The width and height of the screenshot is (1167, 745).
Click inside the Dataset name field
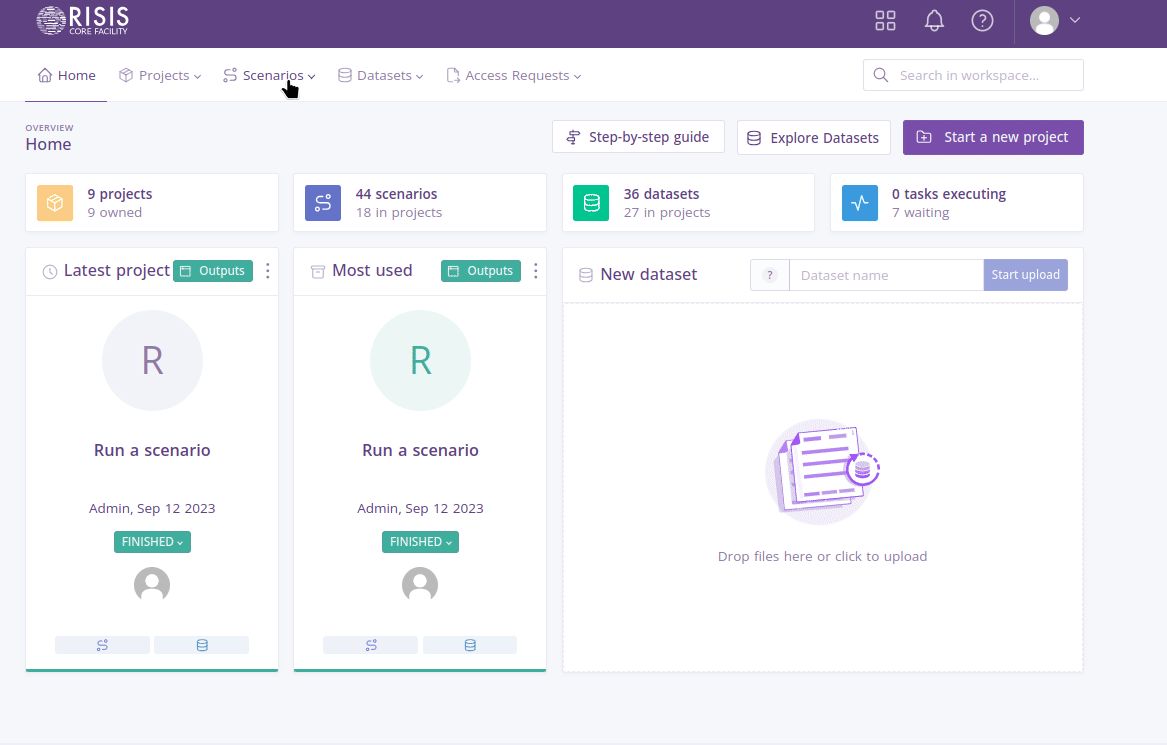click(886, 274)
